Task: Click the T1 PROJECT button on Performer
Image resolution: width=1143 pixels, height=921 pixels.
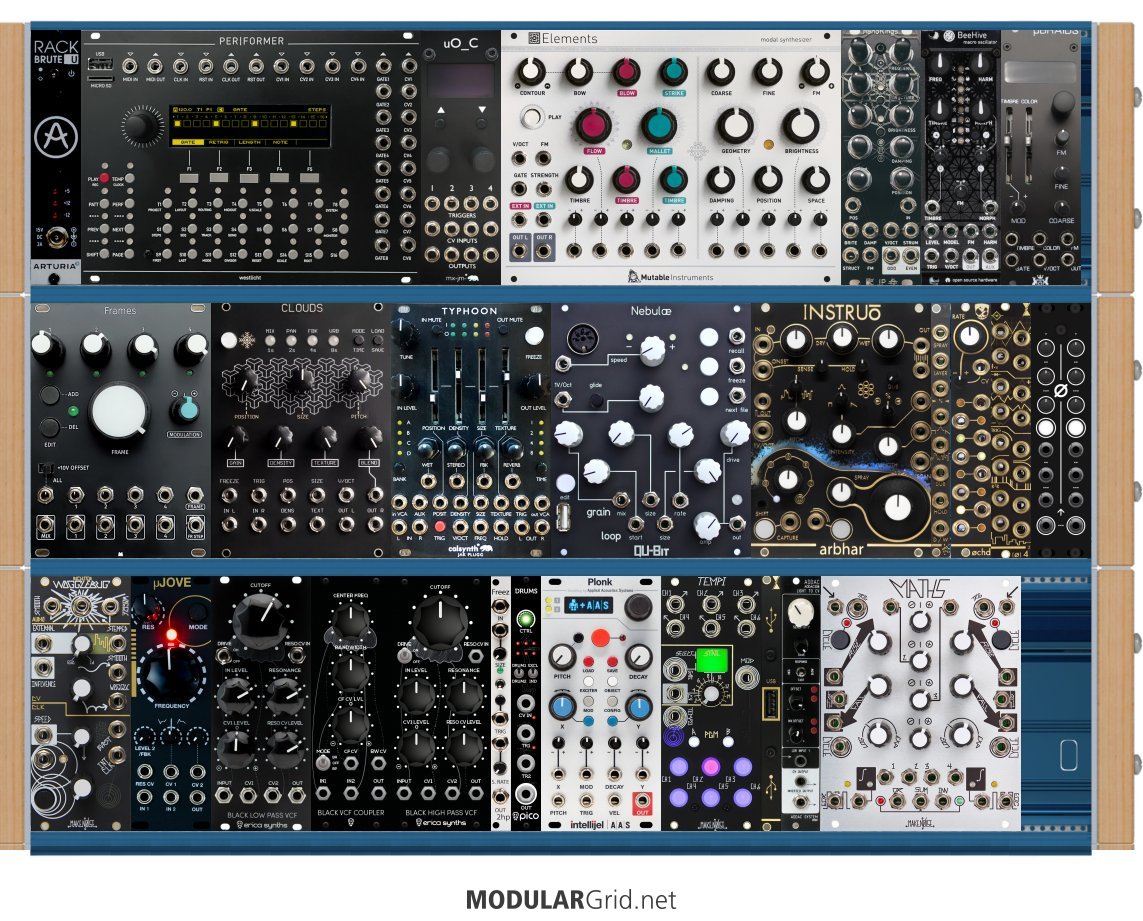Action: 168,203
